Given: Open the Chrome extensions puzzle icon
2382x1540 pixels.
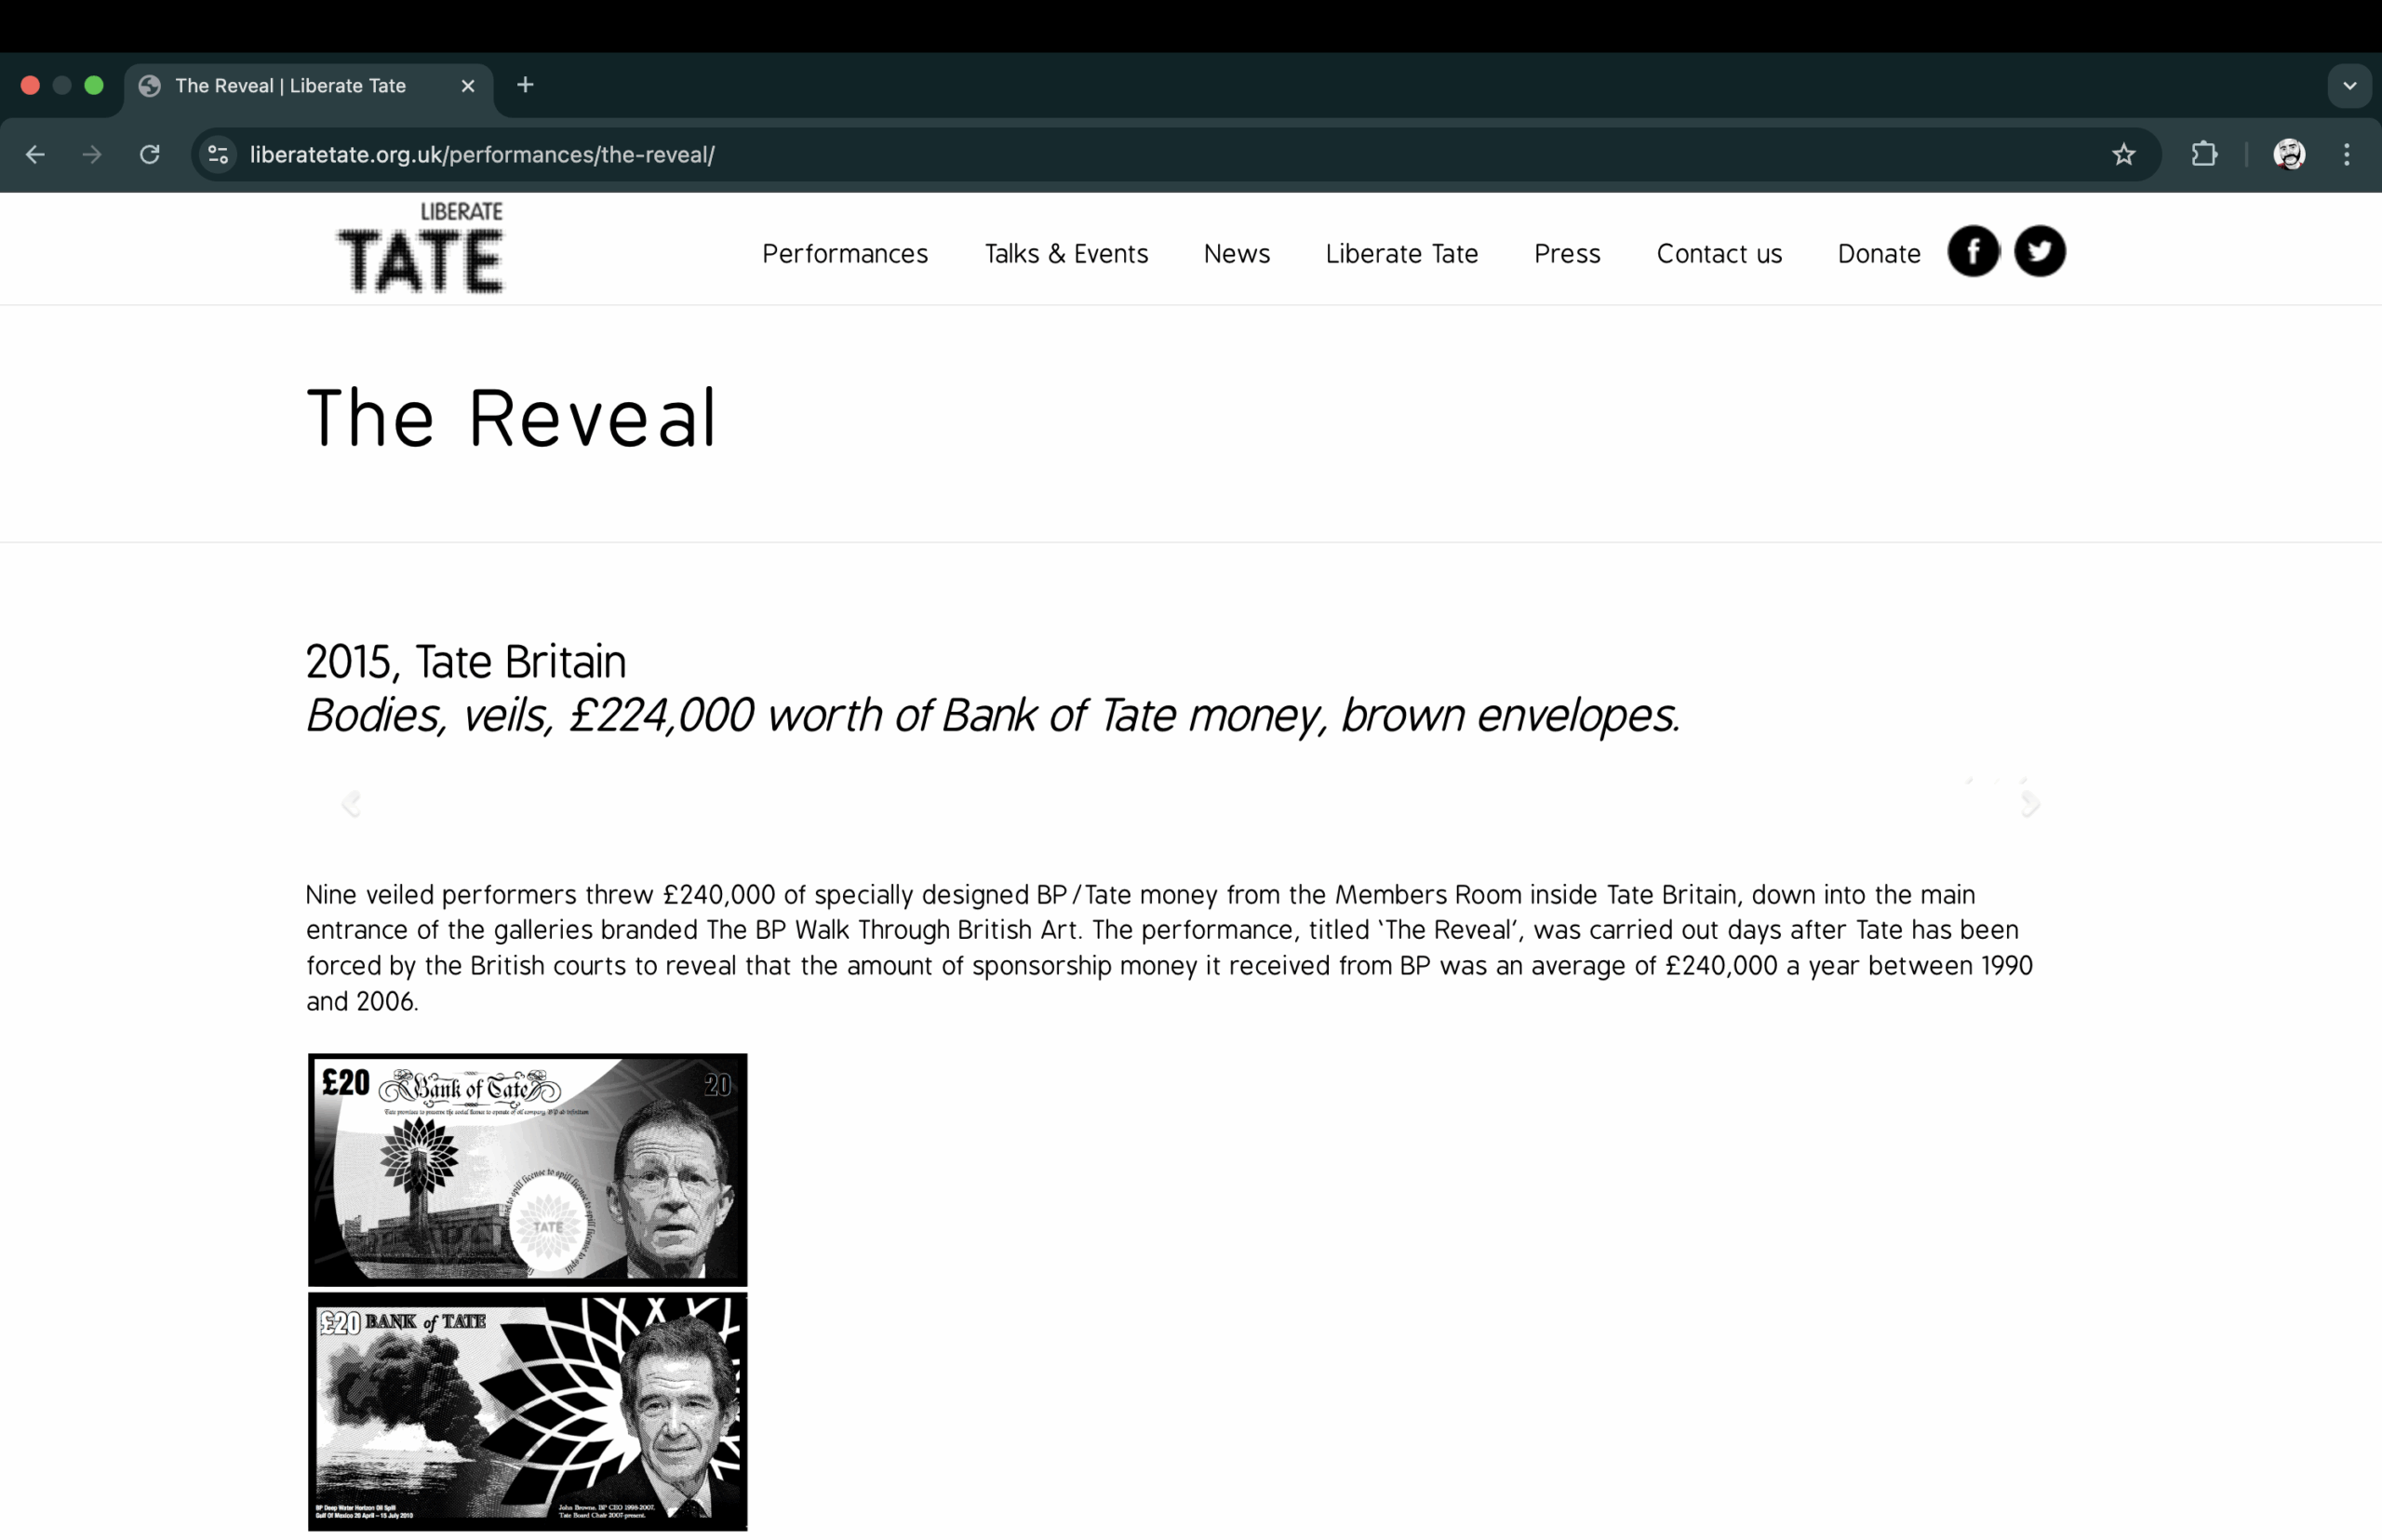Looking at the screenshot, I should 2204,154.
